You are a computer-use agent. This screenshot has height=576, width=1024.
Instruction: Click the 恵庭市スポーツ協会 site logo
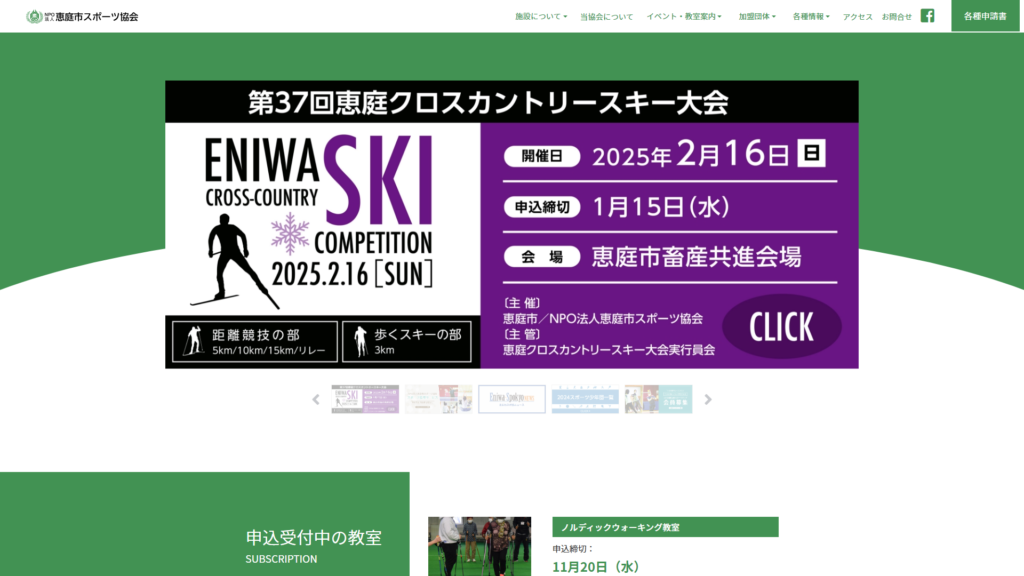point(82,16)
